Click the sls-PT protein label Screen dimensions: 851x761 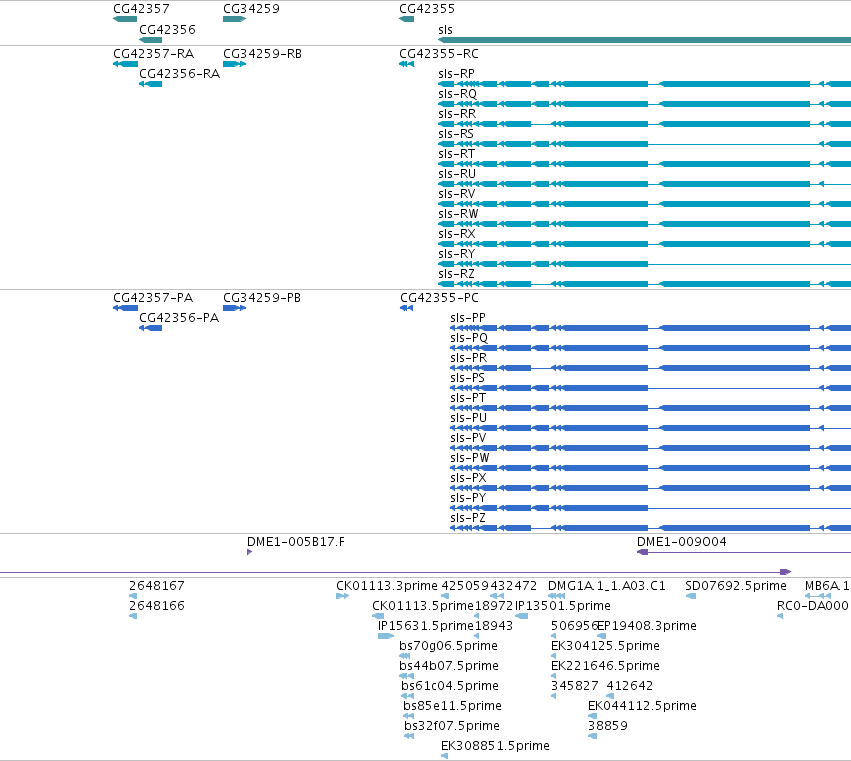point(468,398)
